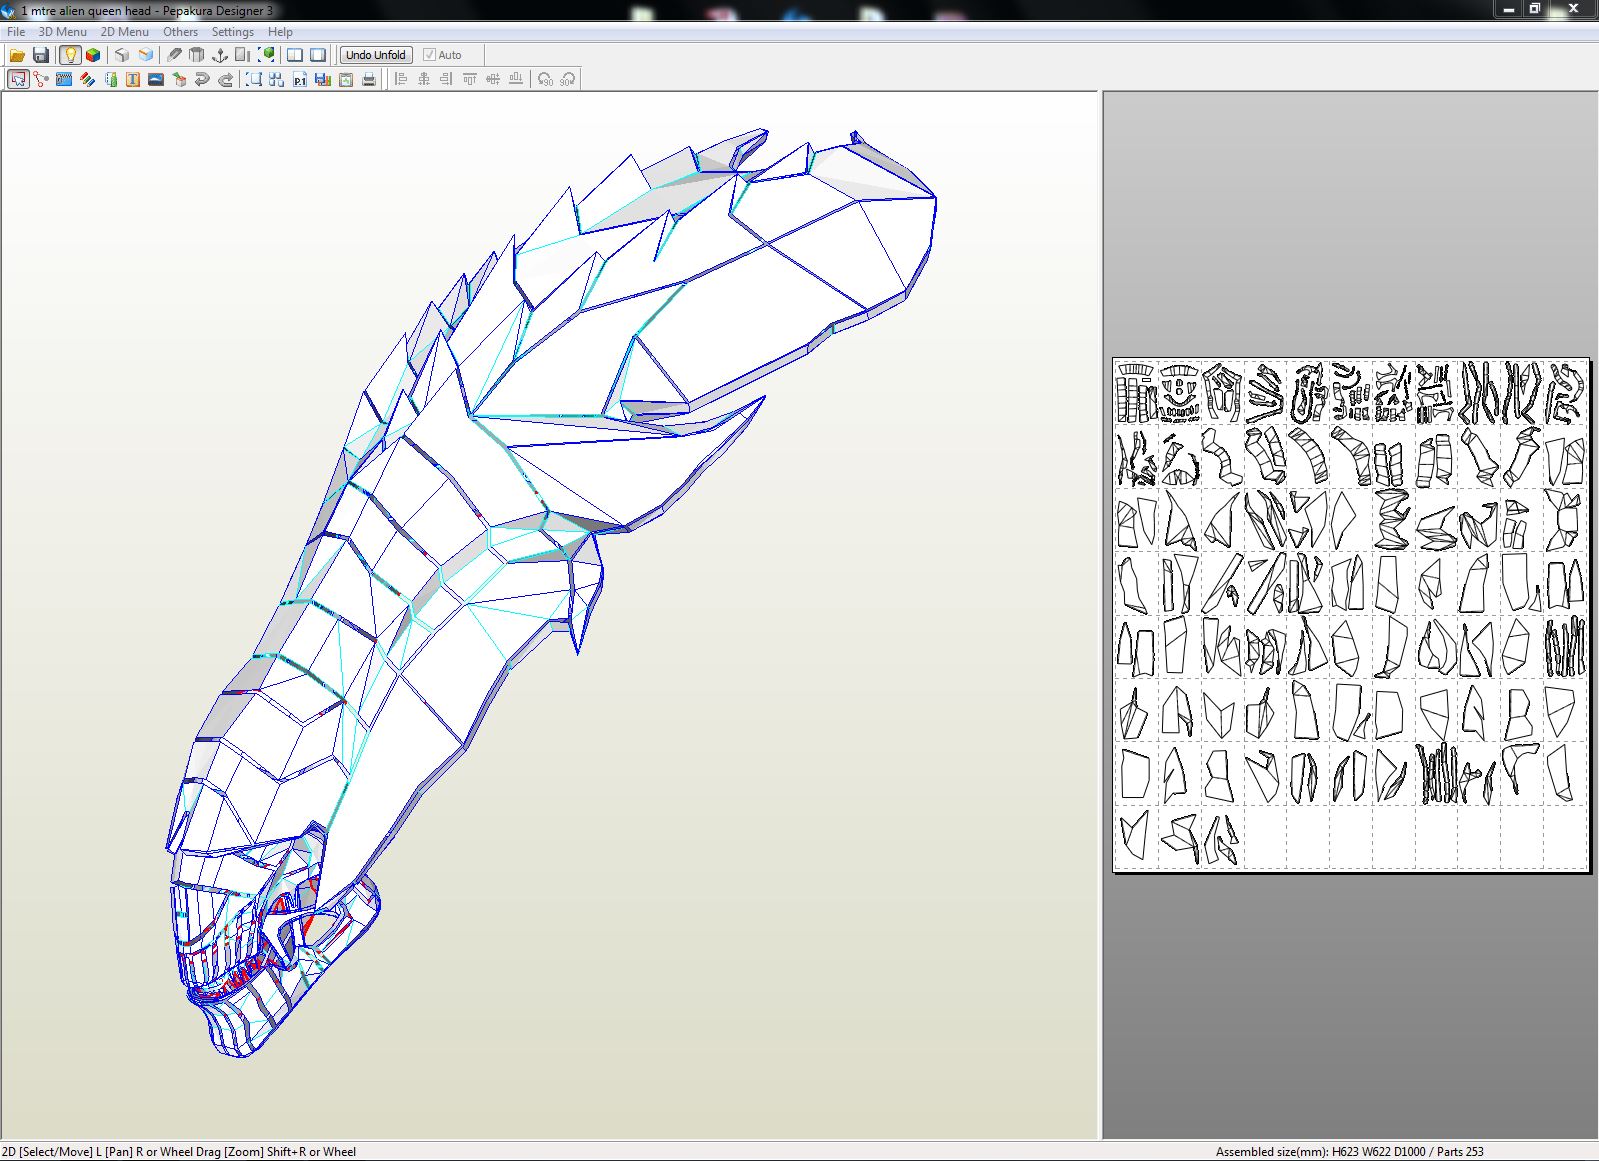Open the File menu
Image resolution: width=1599 pixels, height=1161 pixels.
tap(16, 31)
